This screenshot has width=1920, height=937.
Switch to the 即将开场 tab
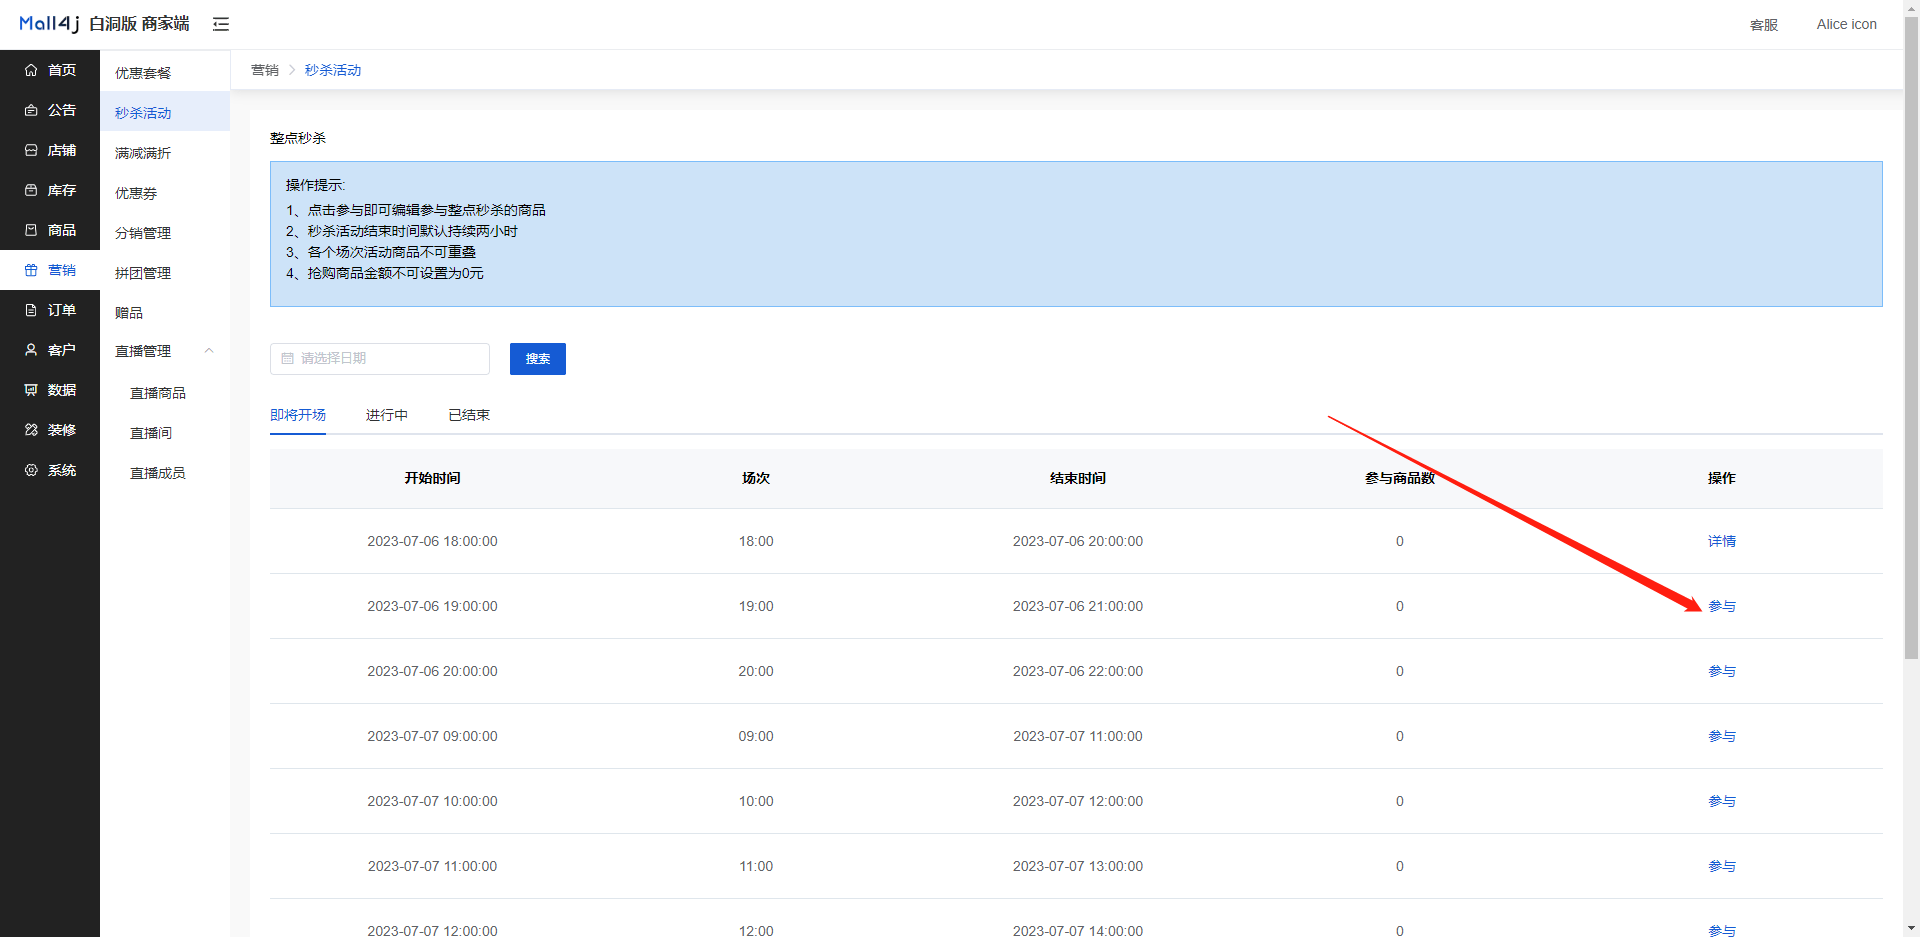pos(298,415)
